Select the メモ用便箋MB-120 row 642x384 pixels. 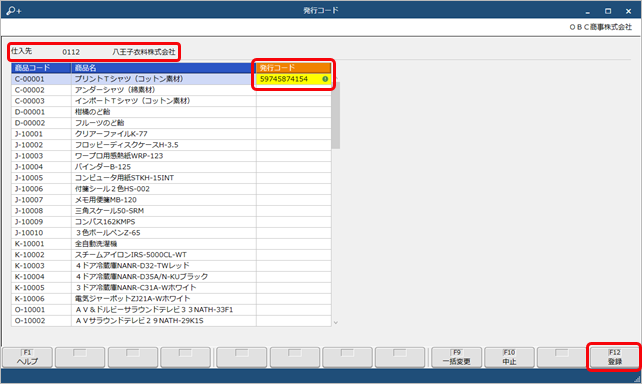pyautogui.click(x=171, y=200)
